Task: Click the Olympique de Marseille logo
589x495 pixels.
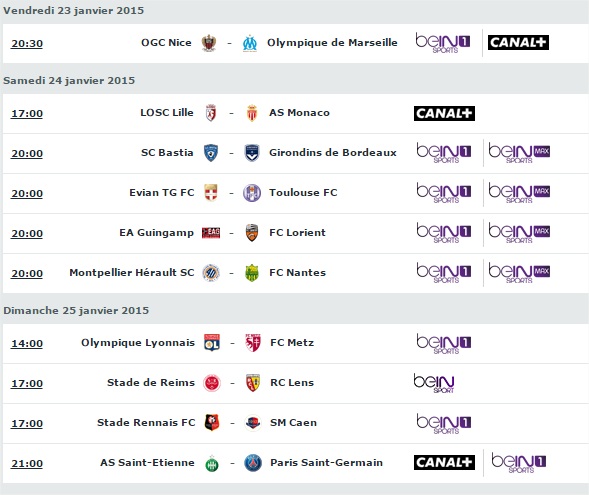Action: pyautogui.click(x=250, y=43)
